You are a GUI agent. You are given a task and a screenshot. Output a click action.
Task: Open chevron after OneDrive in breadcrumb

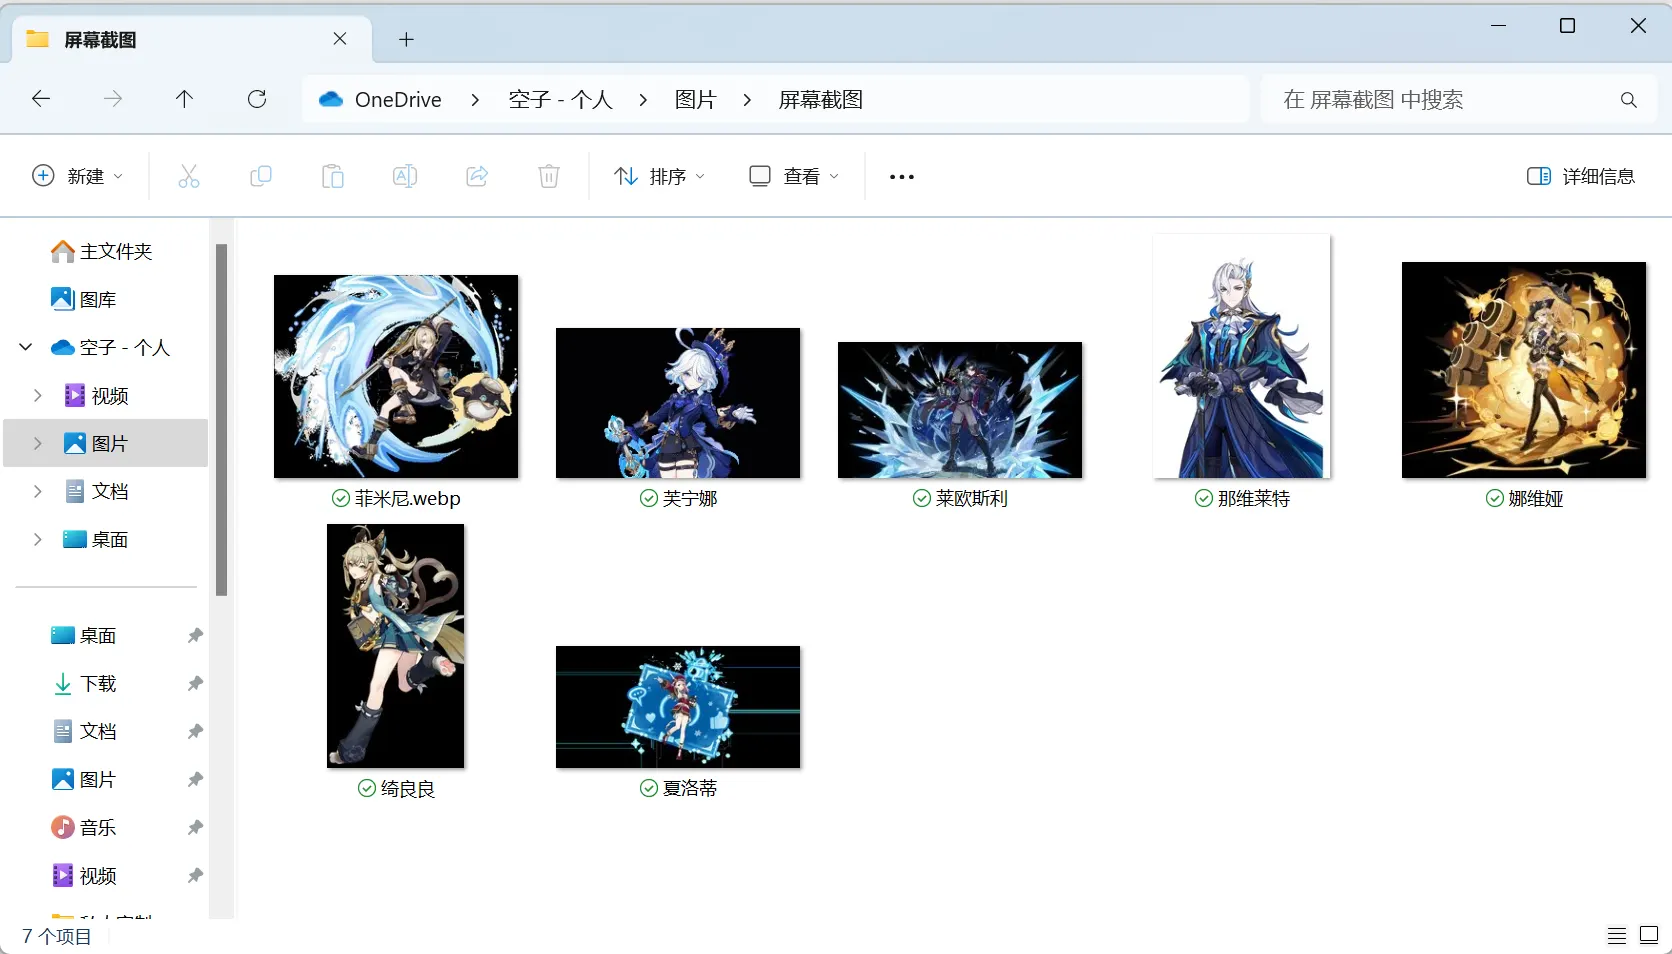475,100
